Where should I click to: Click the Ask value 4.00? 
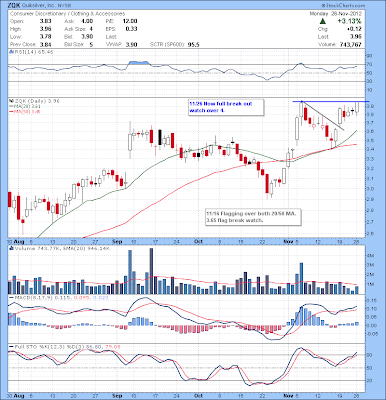coord(87,21)
